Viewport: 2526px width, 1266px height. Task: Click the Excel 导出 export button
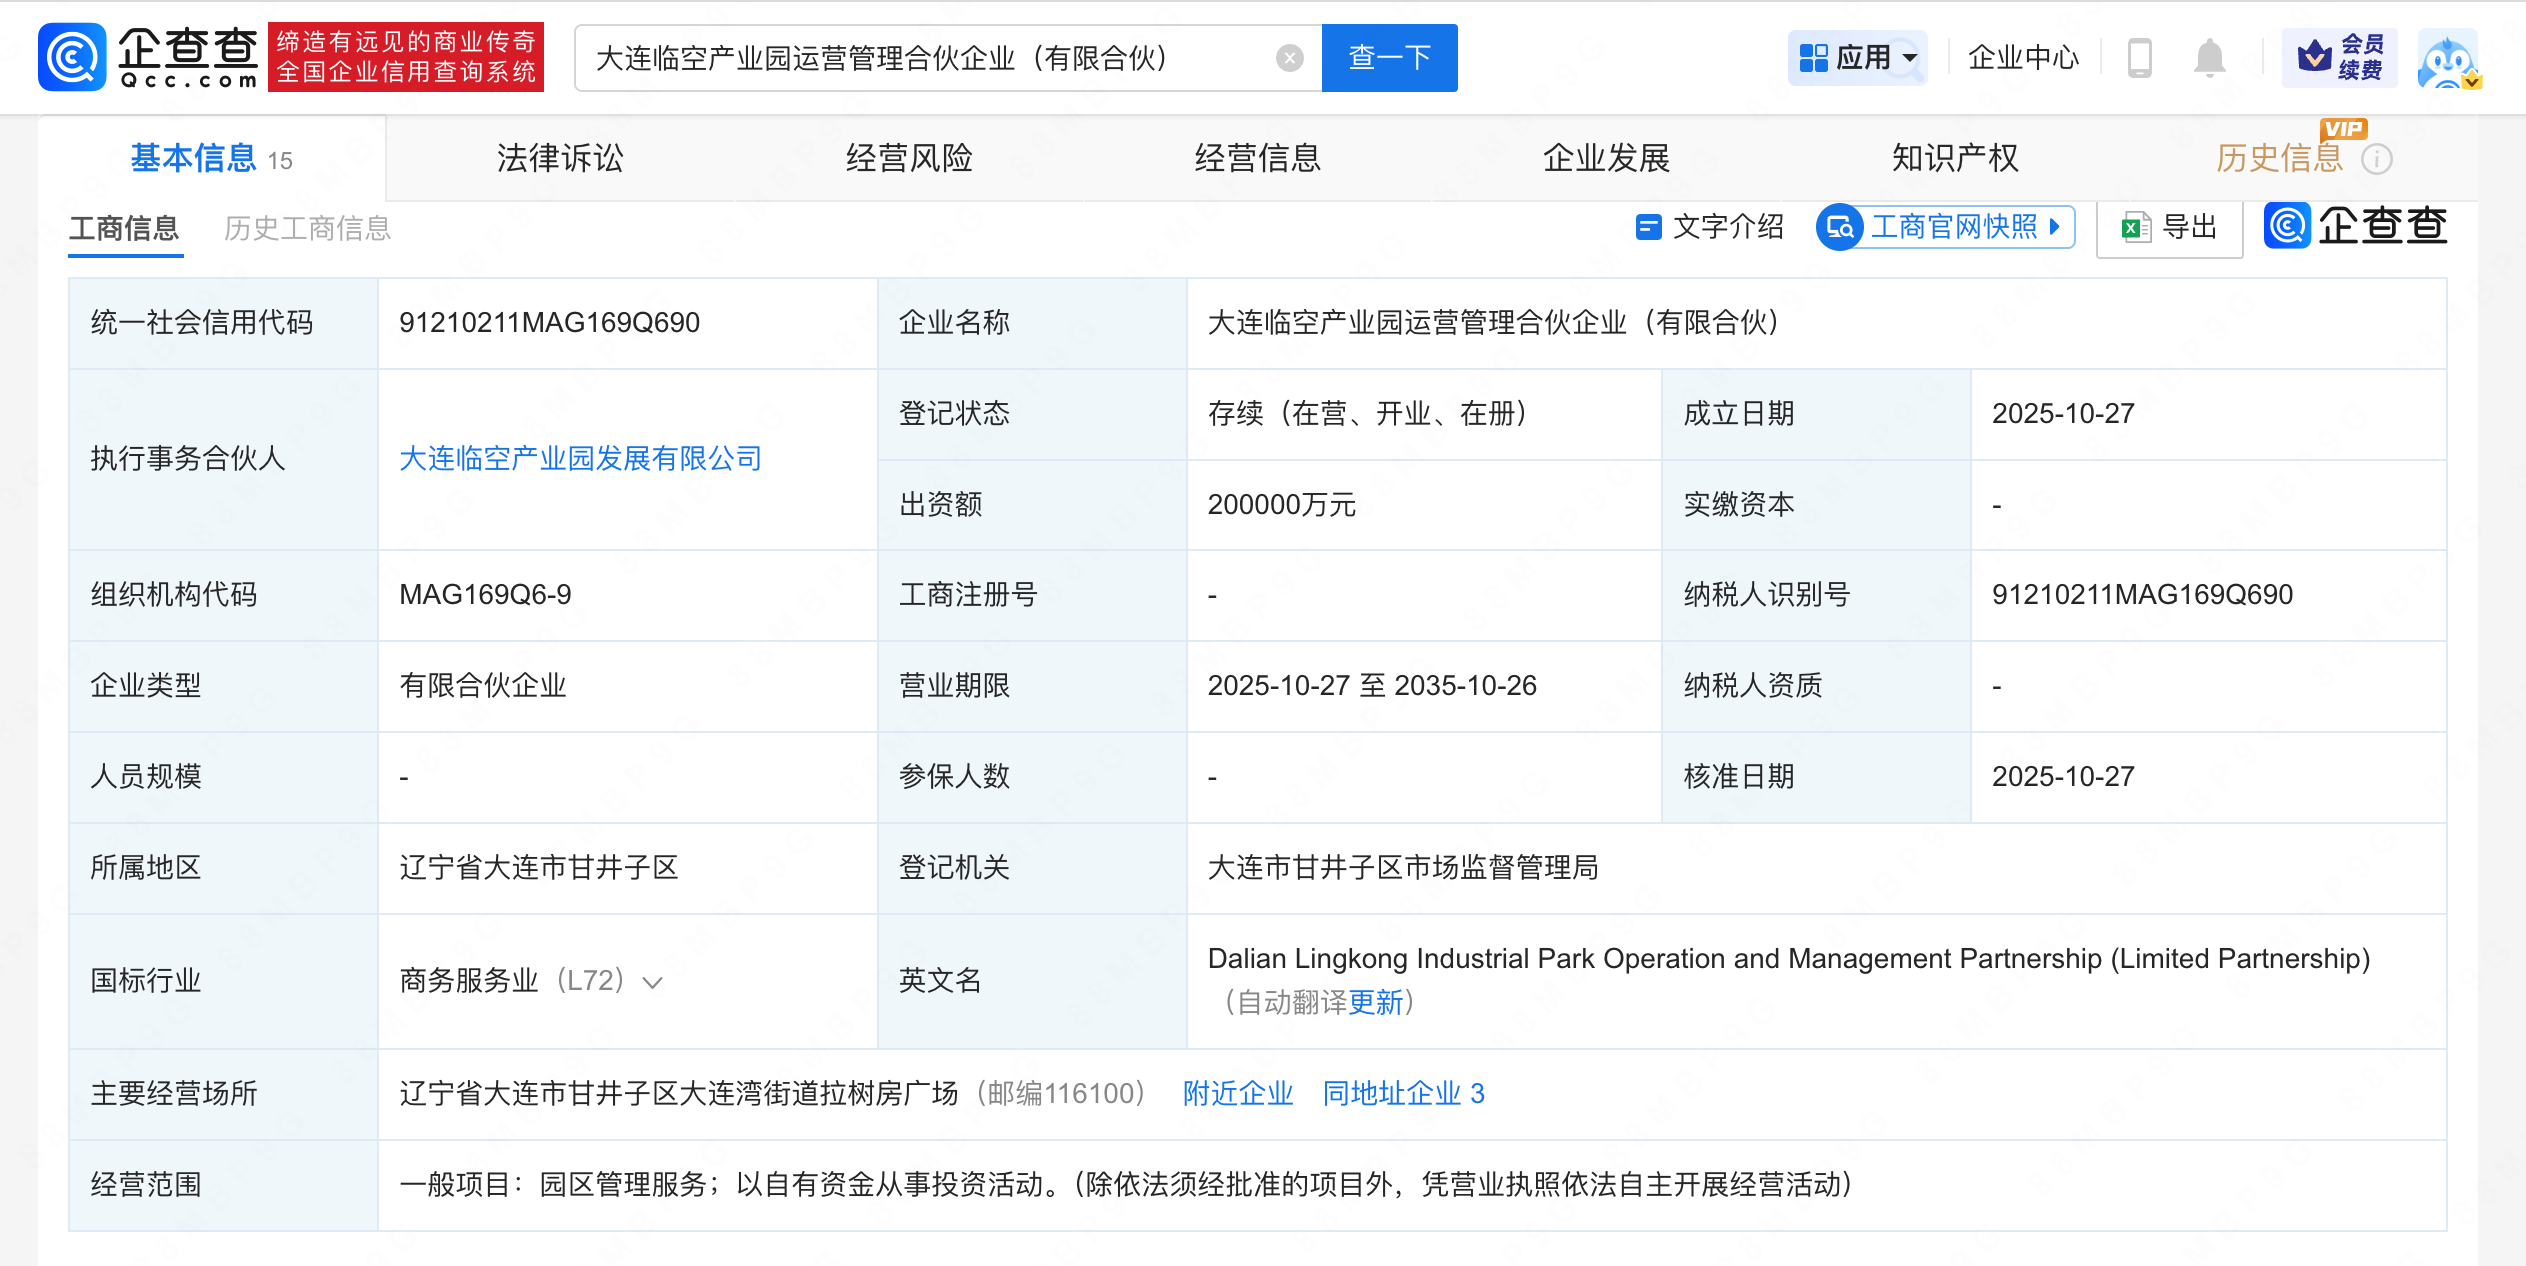point(2169,228)
